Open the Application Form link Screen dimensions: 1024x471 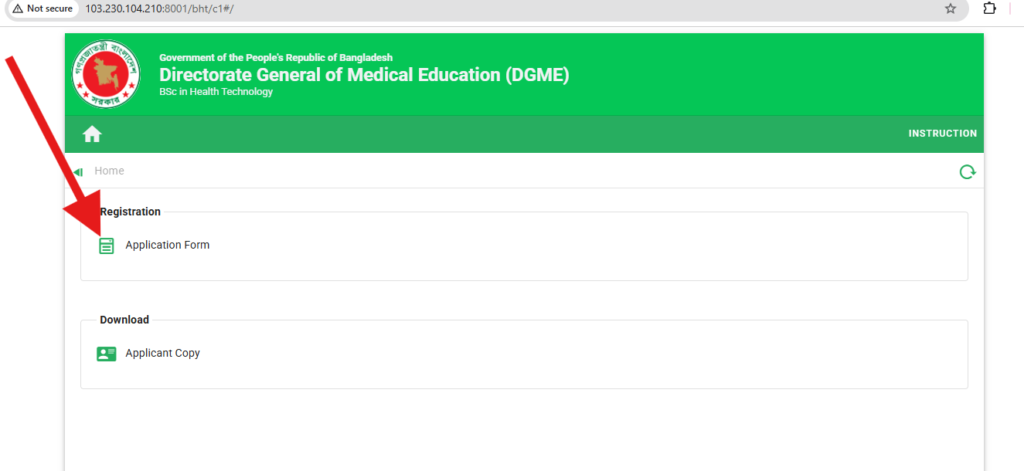(x=167, y=245)
